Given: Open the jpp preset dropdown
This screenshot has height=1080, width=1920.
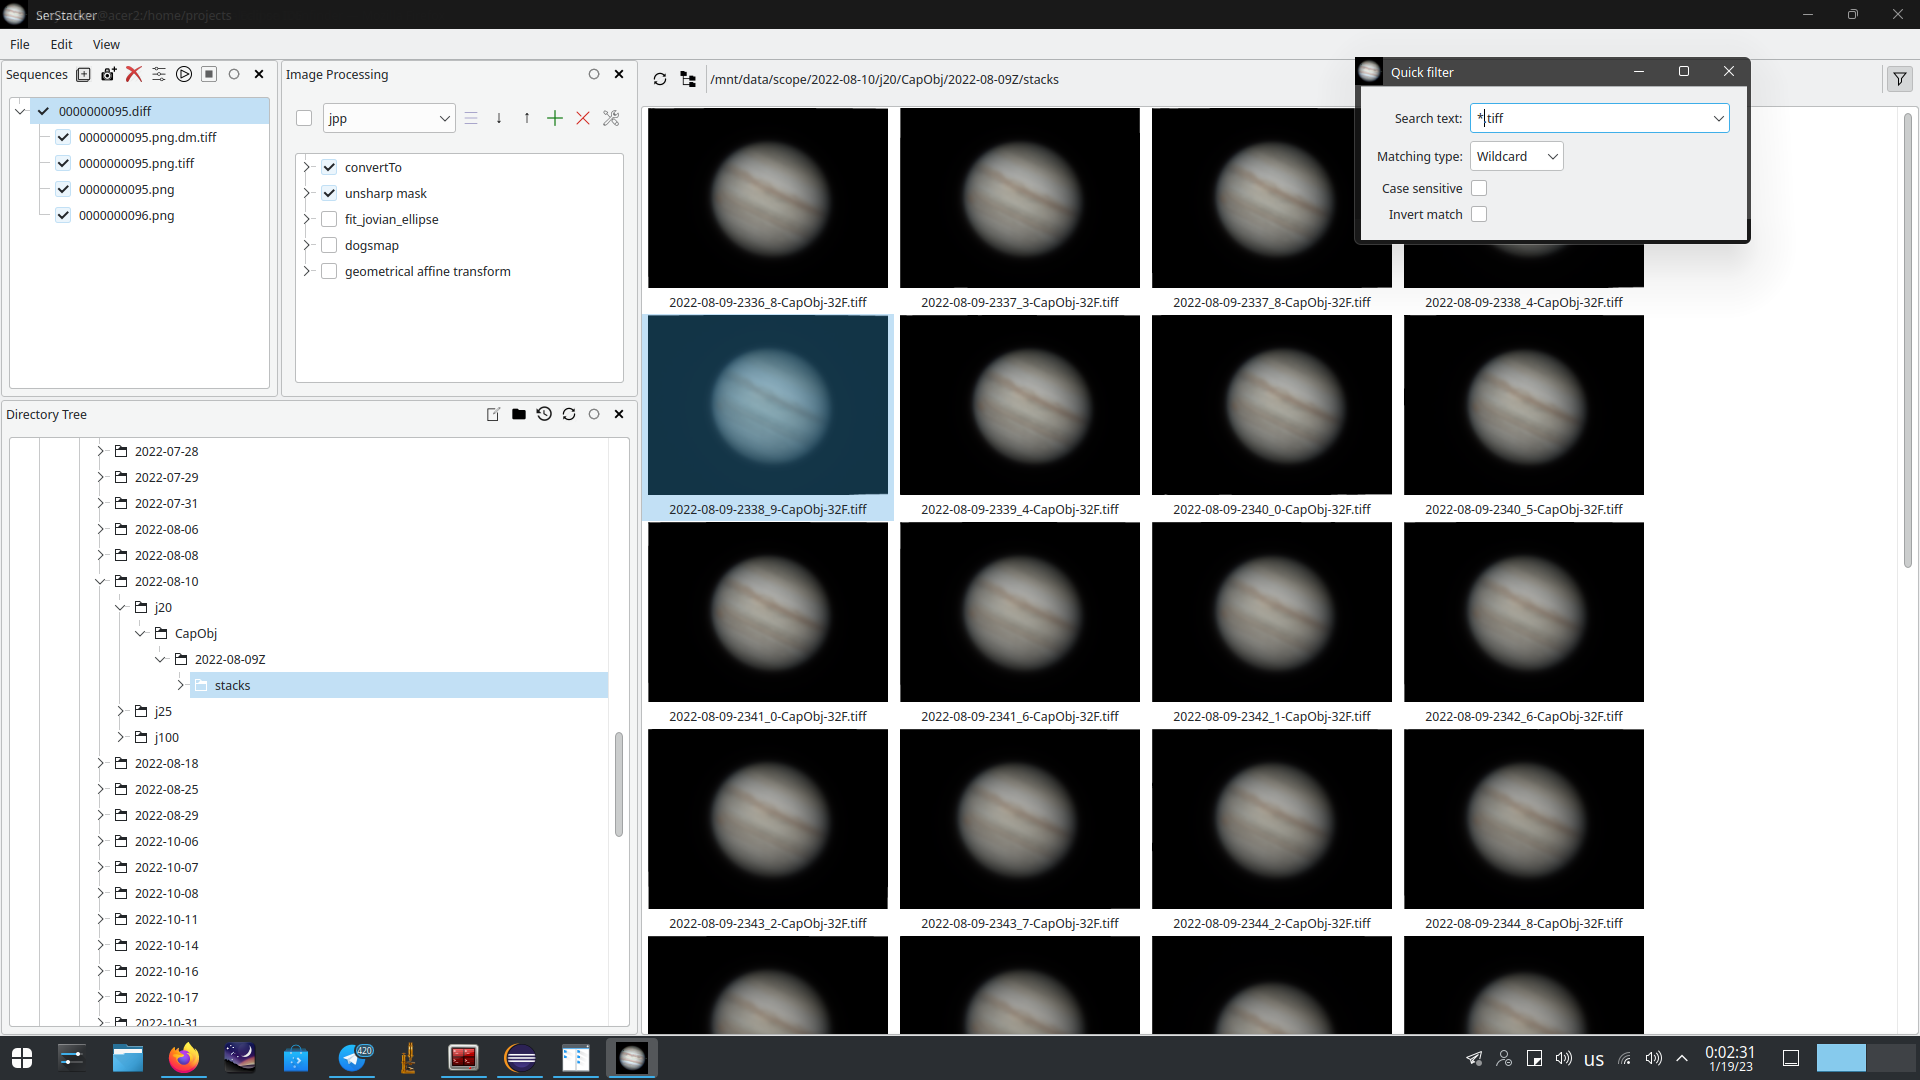Looking at the screenshot, I should tap(389, 118).
